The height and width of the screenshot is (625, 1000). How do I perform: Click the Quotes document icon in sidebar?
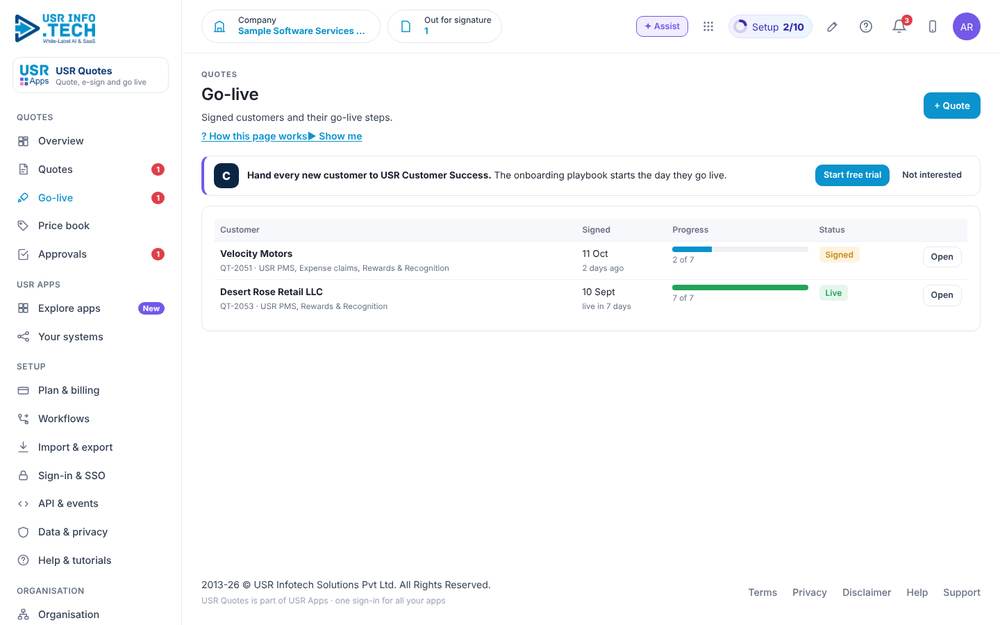pos(23,169)
